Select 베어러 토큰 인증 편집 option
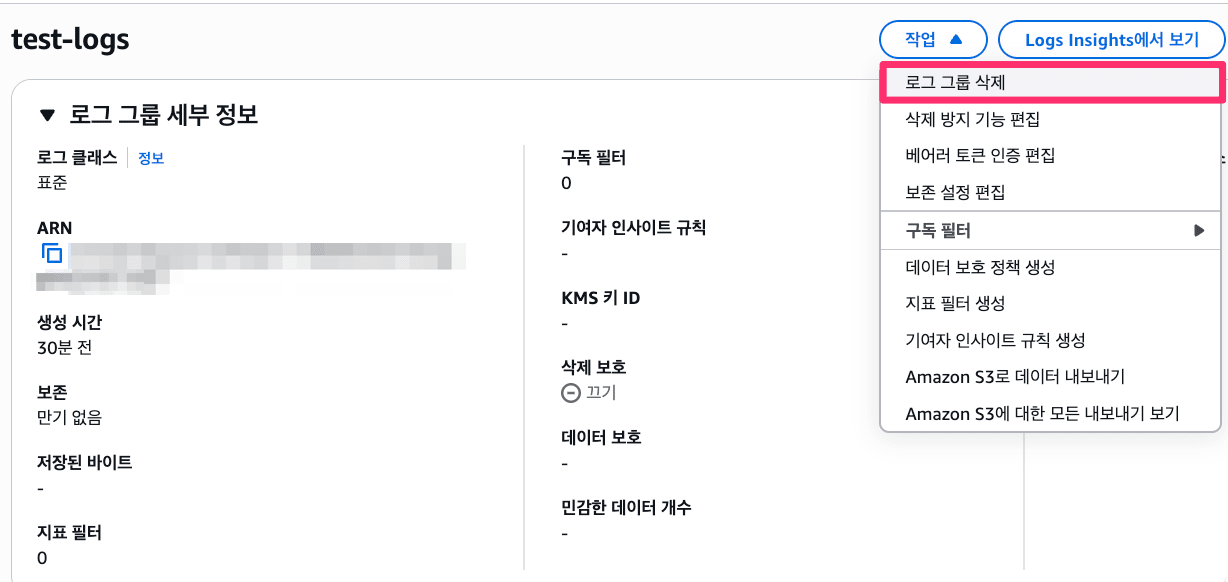Image resolution: width=1228 pixels, height=582 pixels. pos(980,155)
